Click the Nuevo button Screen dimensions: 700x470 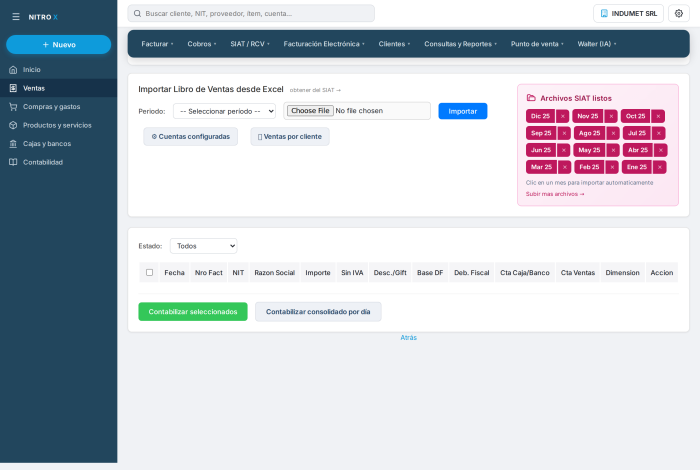pos(58,45)
